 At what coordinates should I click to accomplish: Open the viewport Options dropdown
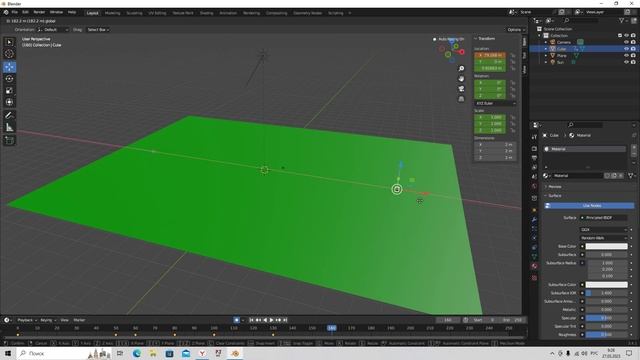[x=515, y=30]
